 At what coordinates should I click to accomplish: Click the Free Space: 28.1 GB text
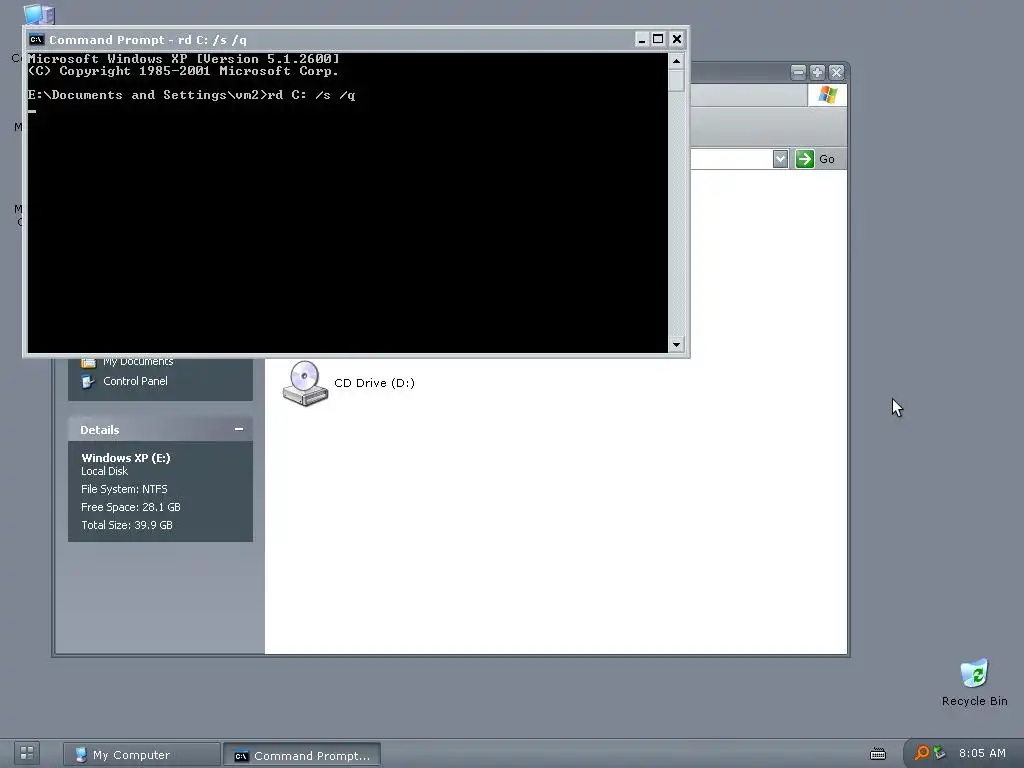coord(131,507)
